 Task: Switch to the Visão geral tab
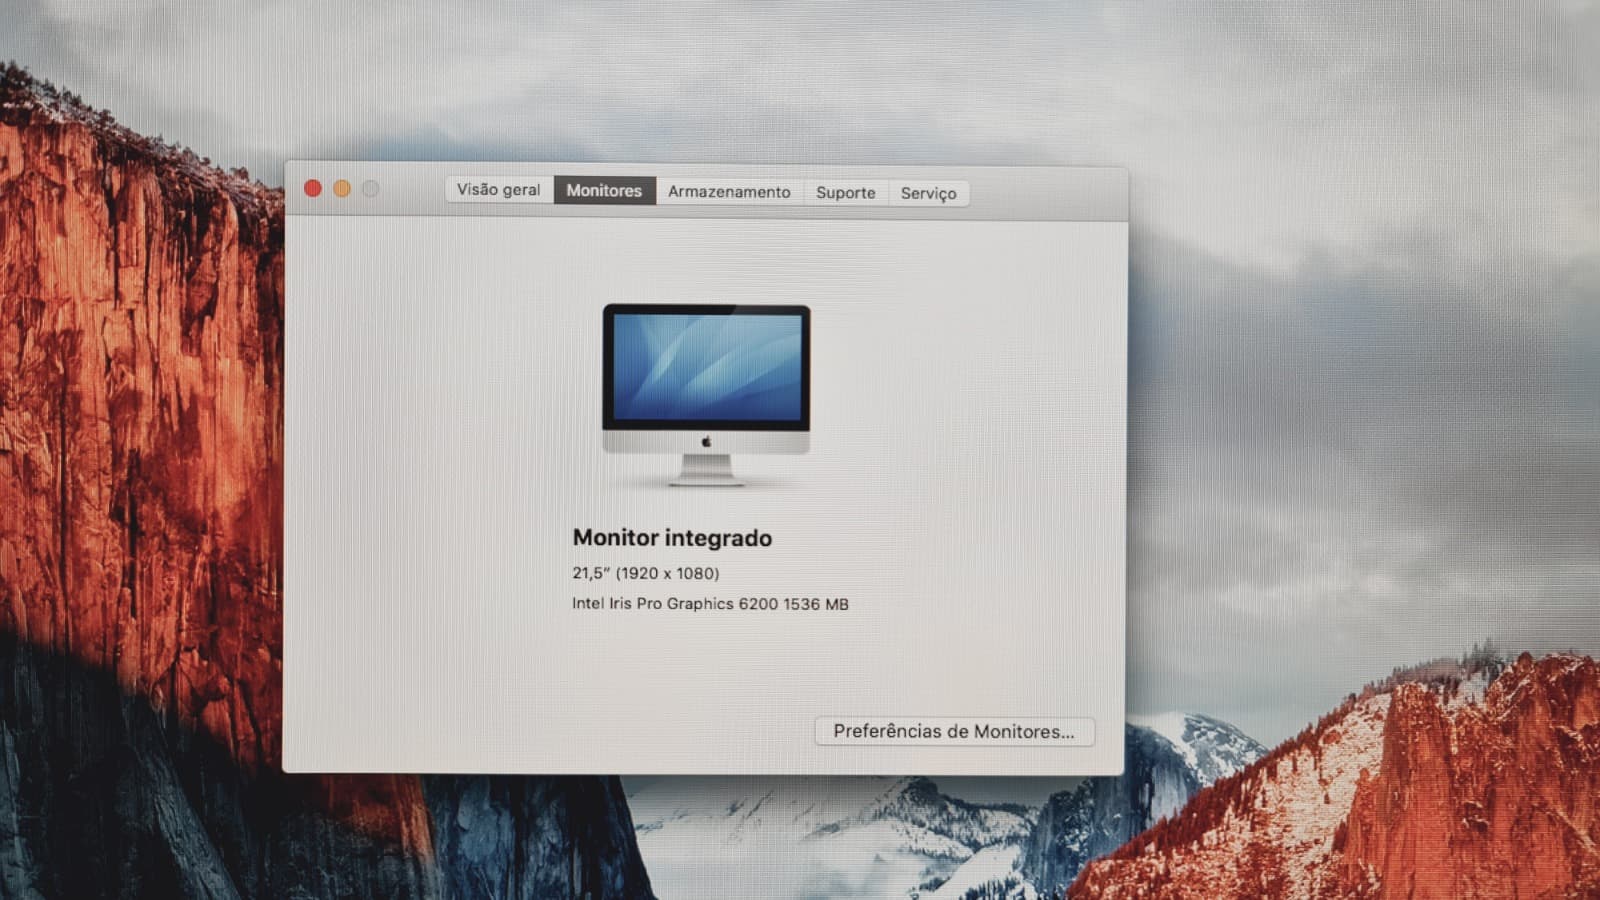click(499, 189)
